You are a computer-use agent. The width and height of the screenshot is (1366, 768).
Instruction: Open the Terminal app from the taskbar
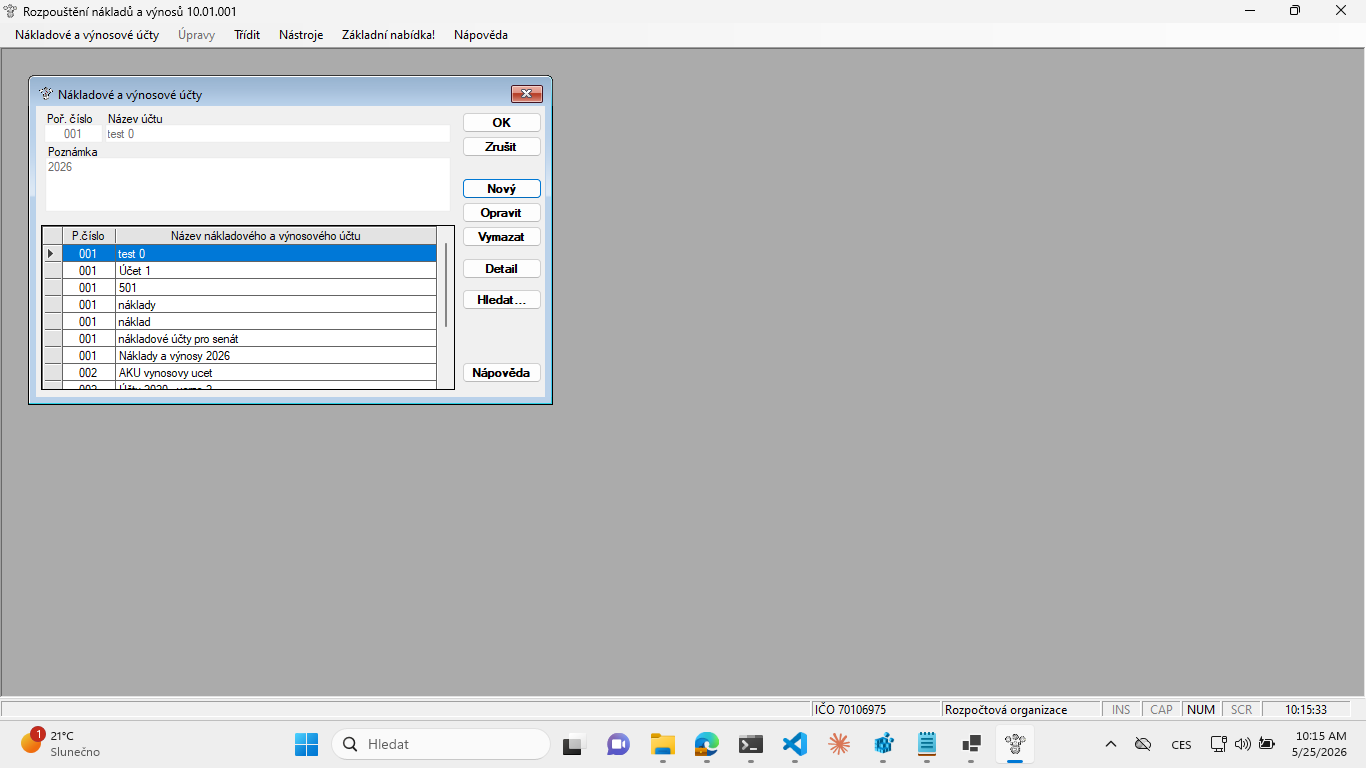pos(751,744)
